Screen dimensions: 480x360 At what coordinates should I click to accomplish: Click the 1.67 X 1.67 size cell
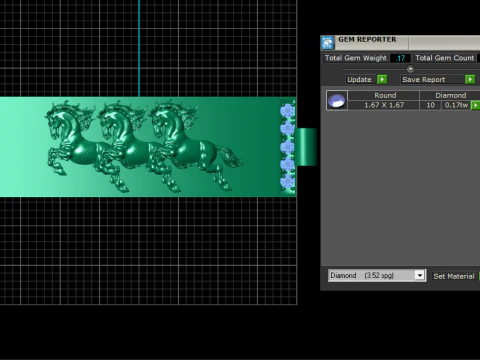[x=384, y=105]
